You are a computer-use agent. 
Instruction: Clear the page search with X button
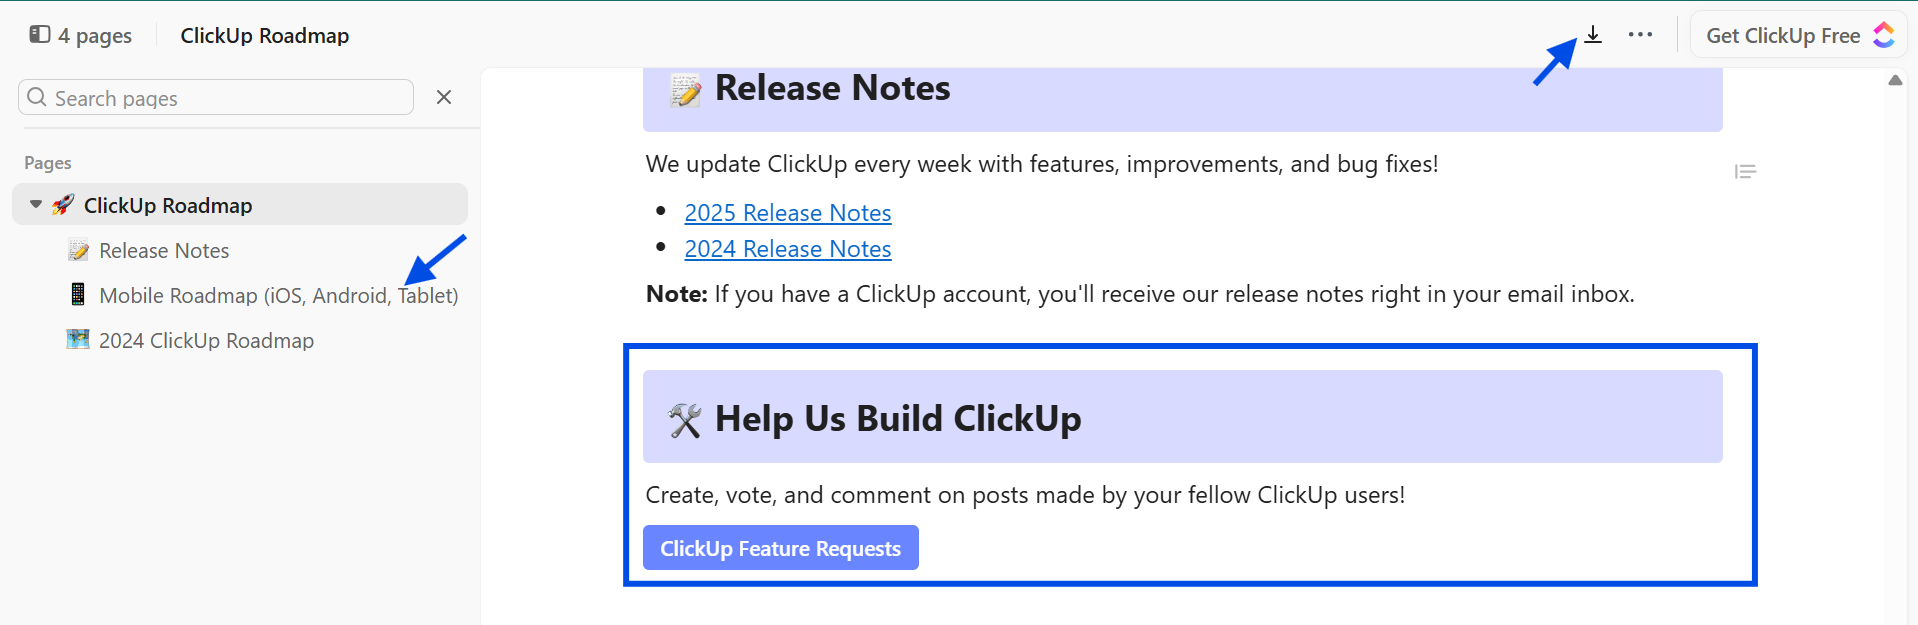click(x=444, y=97)
